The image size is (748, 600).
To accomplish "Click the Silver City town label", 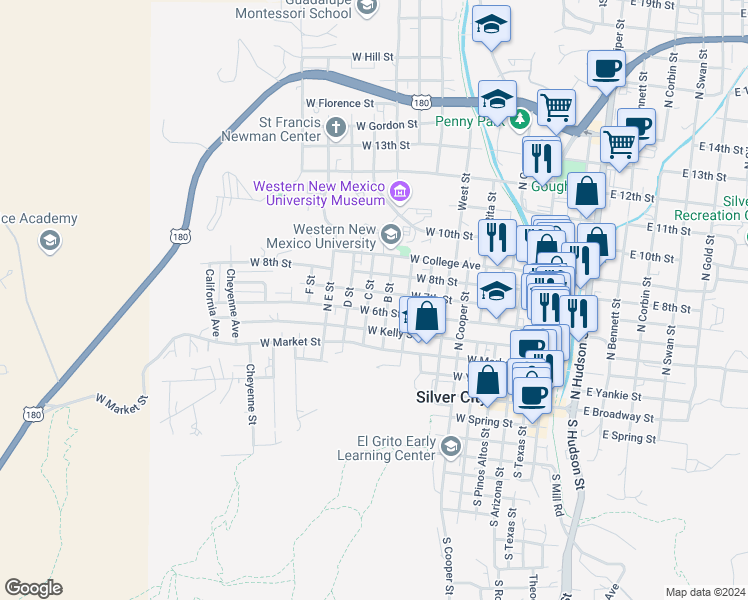I will [450, 397].
